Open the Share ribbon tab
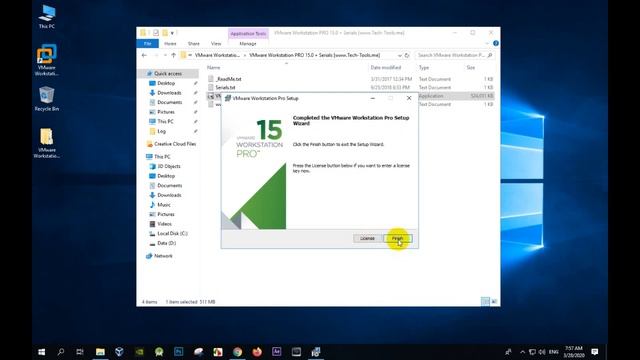The height and width of the screenshot is (360, 640). (x=194, y=44)
